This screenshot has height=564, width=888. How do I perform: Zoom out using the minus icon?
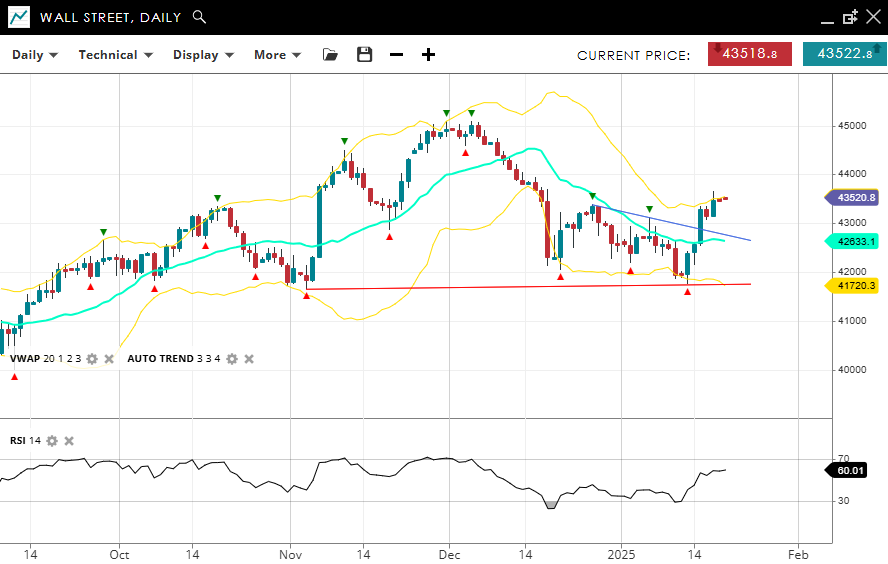coord(396,55)
